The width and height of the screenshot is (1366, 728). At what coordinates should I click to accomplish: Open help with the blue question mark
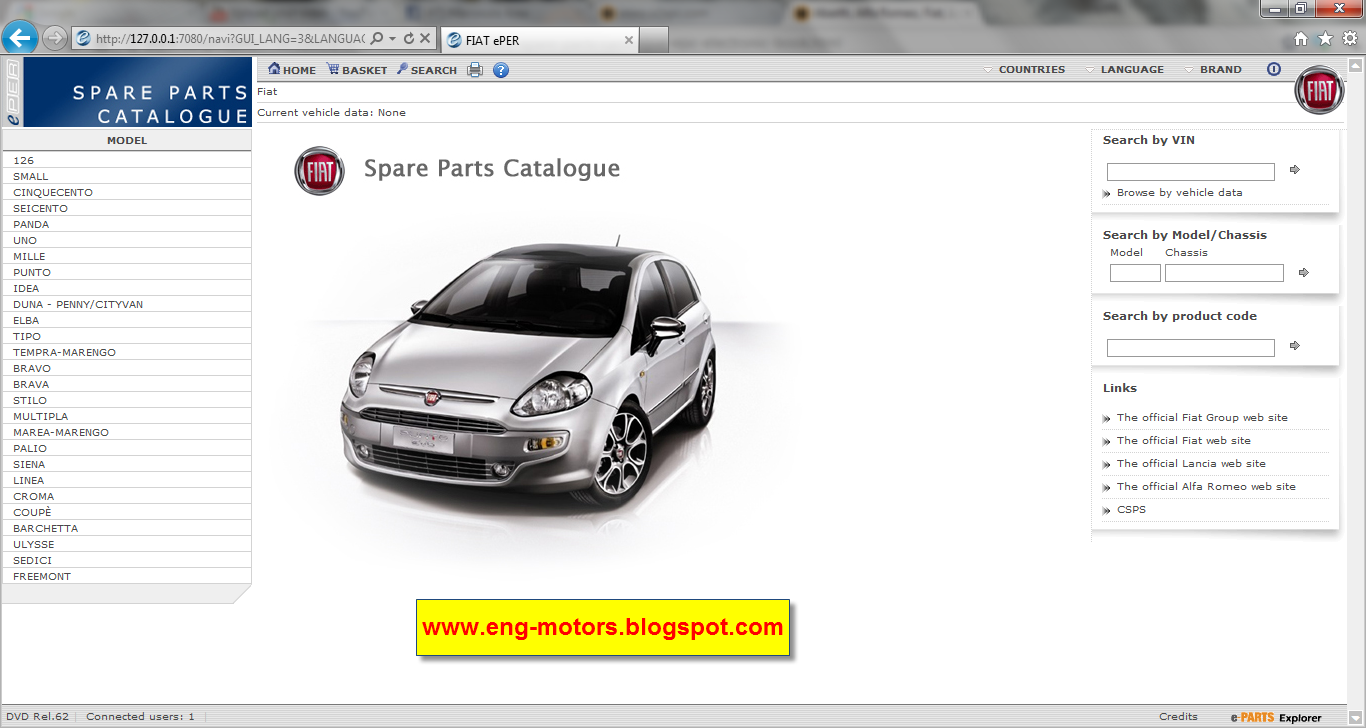point(501,70)
